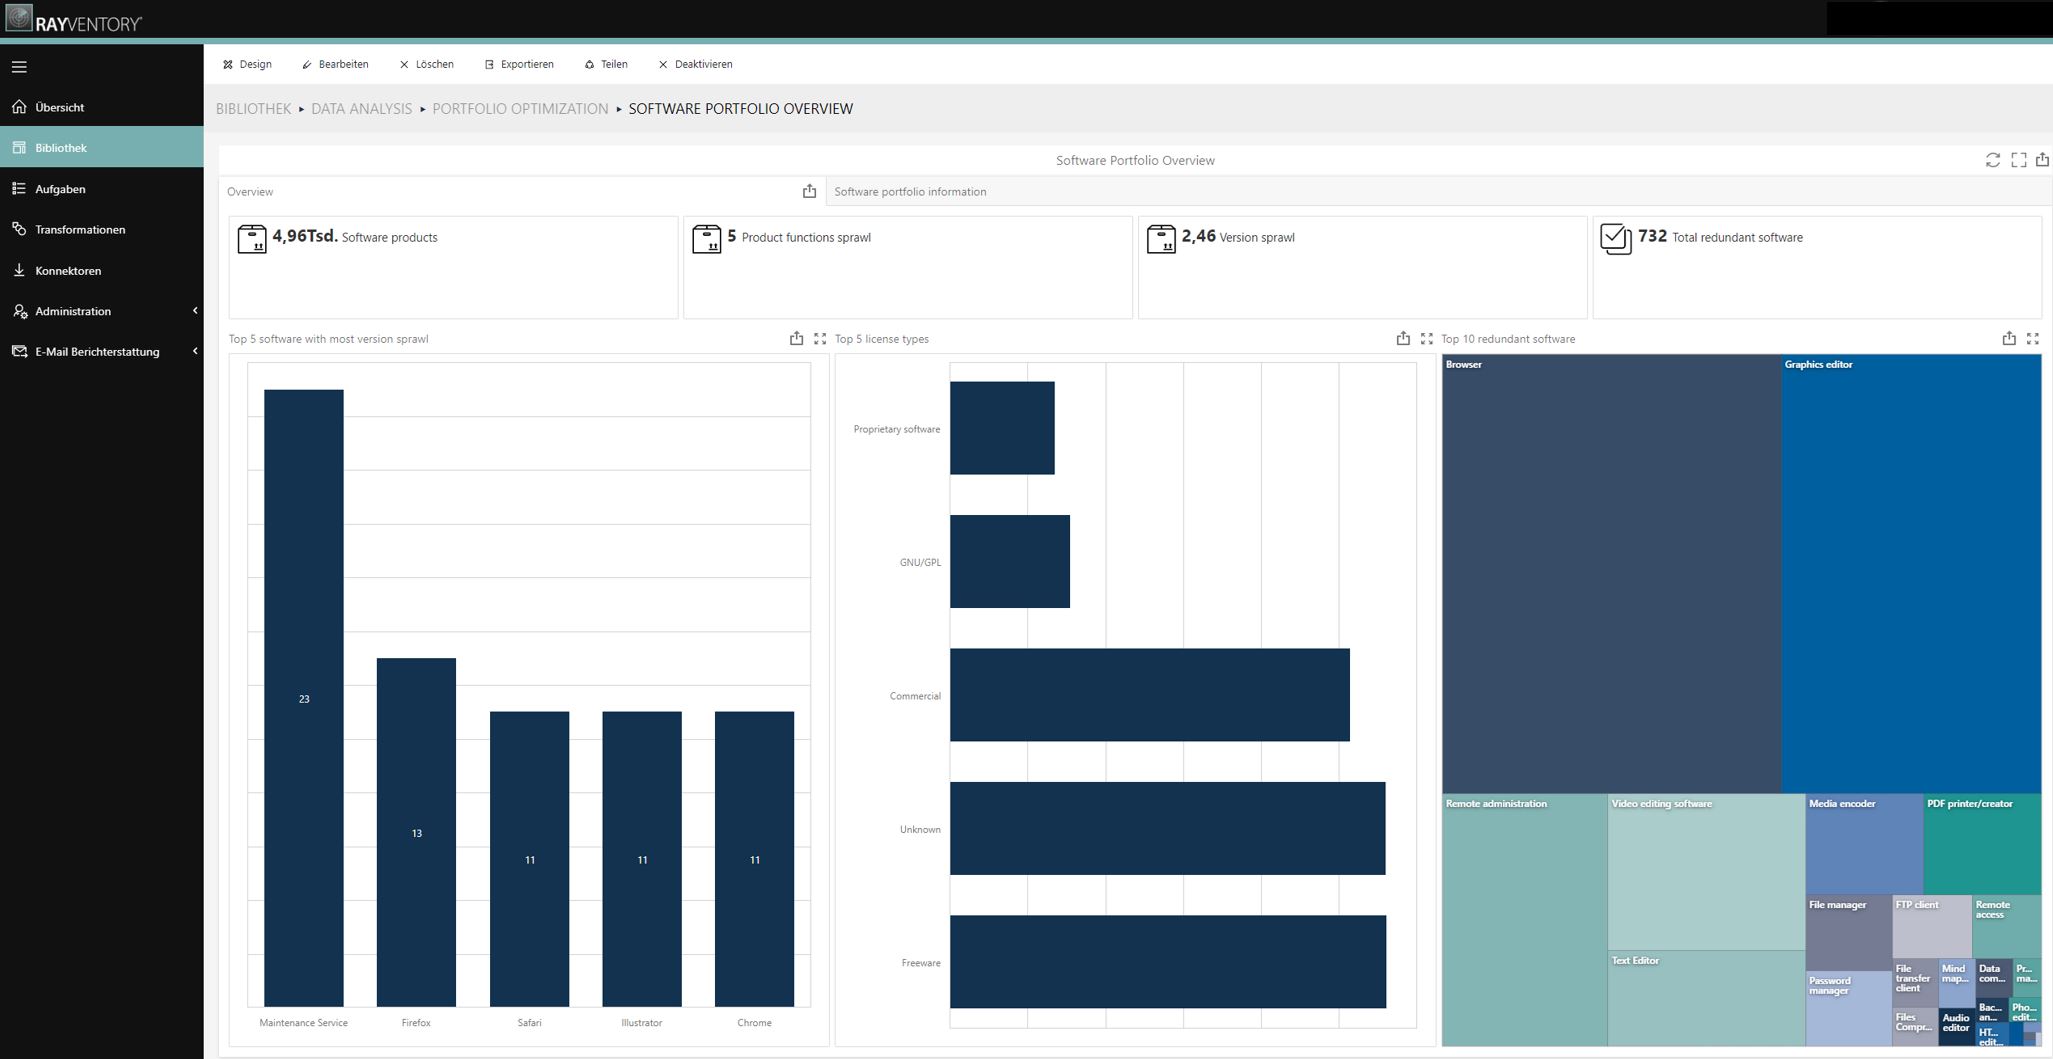Export the Top 5 license types chart

[x=1403, y=339]
